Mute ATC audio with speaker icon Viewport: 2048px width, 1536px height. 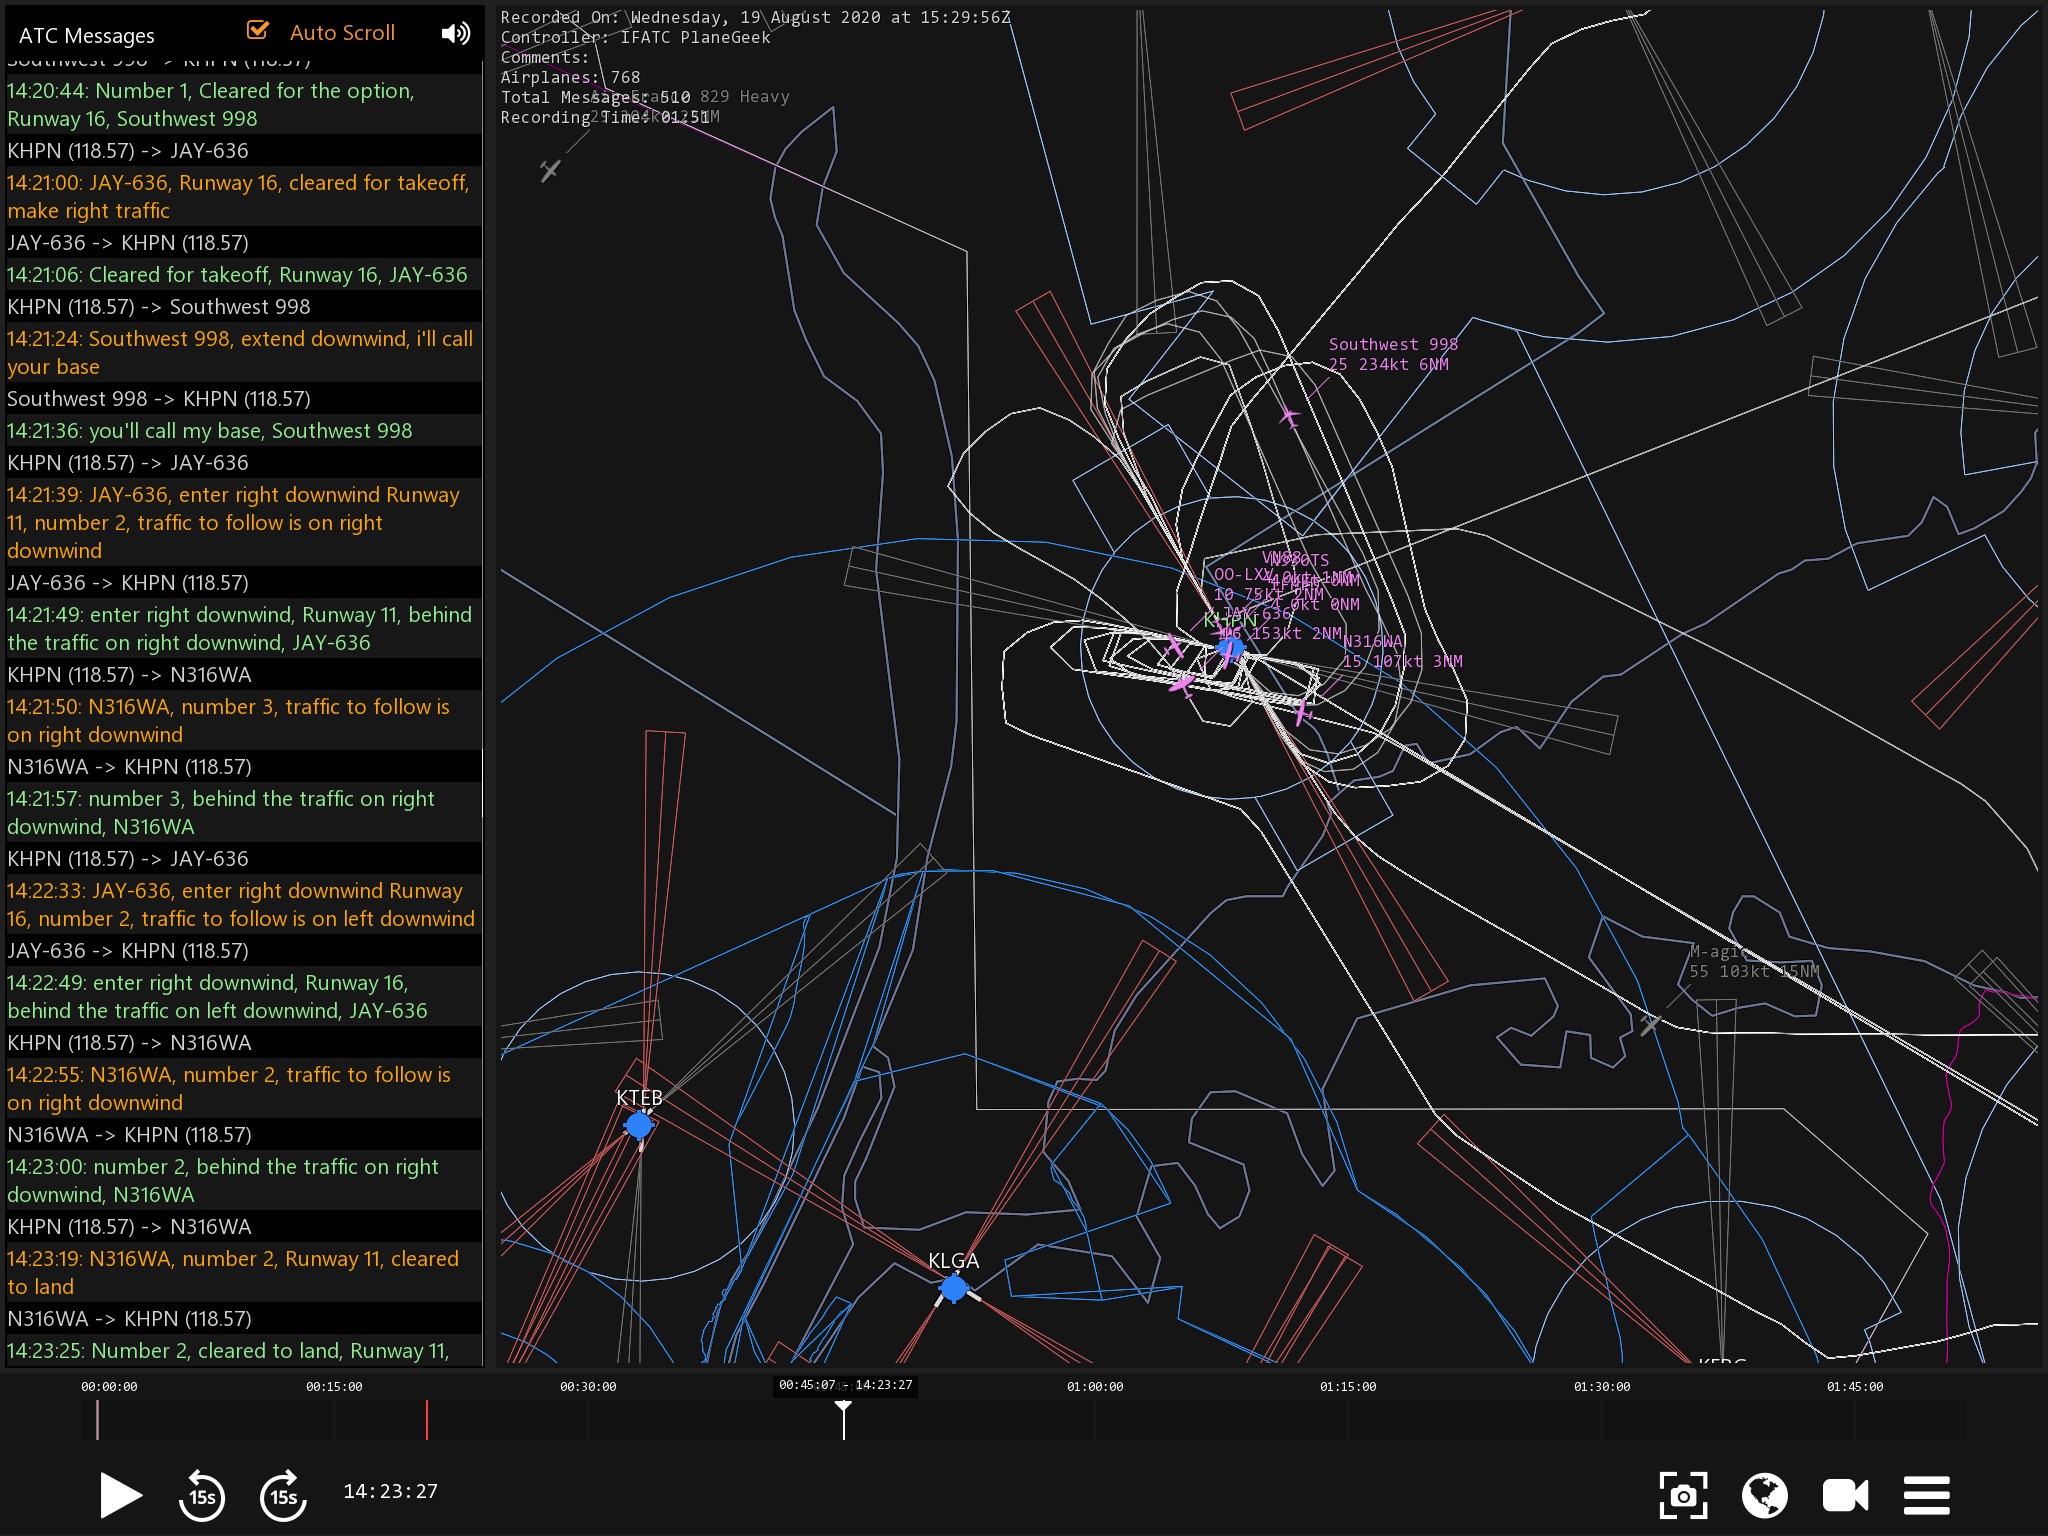click(455, 33)
